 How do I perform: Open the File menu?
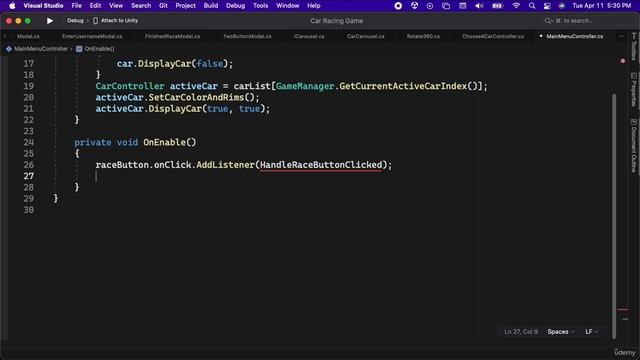click(x=76, y=6)
